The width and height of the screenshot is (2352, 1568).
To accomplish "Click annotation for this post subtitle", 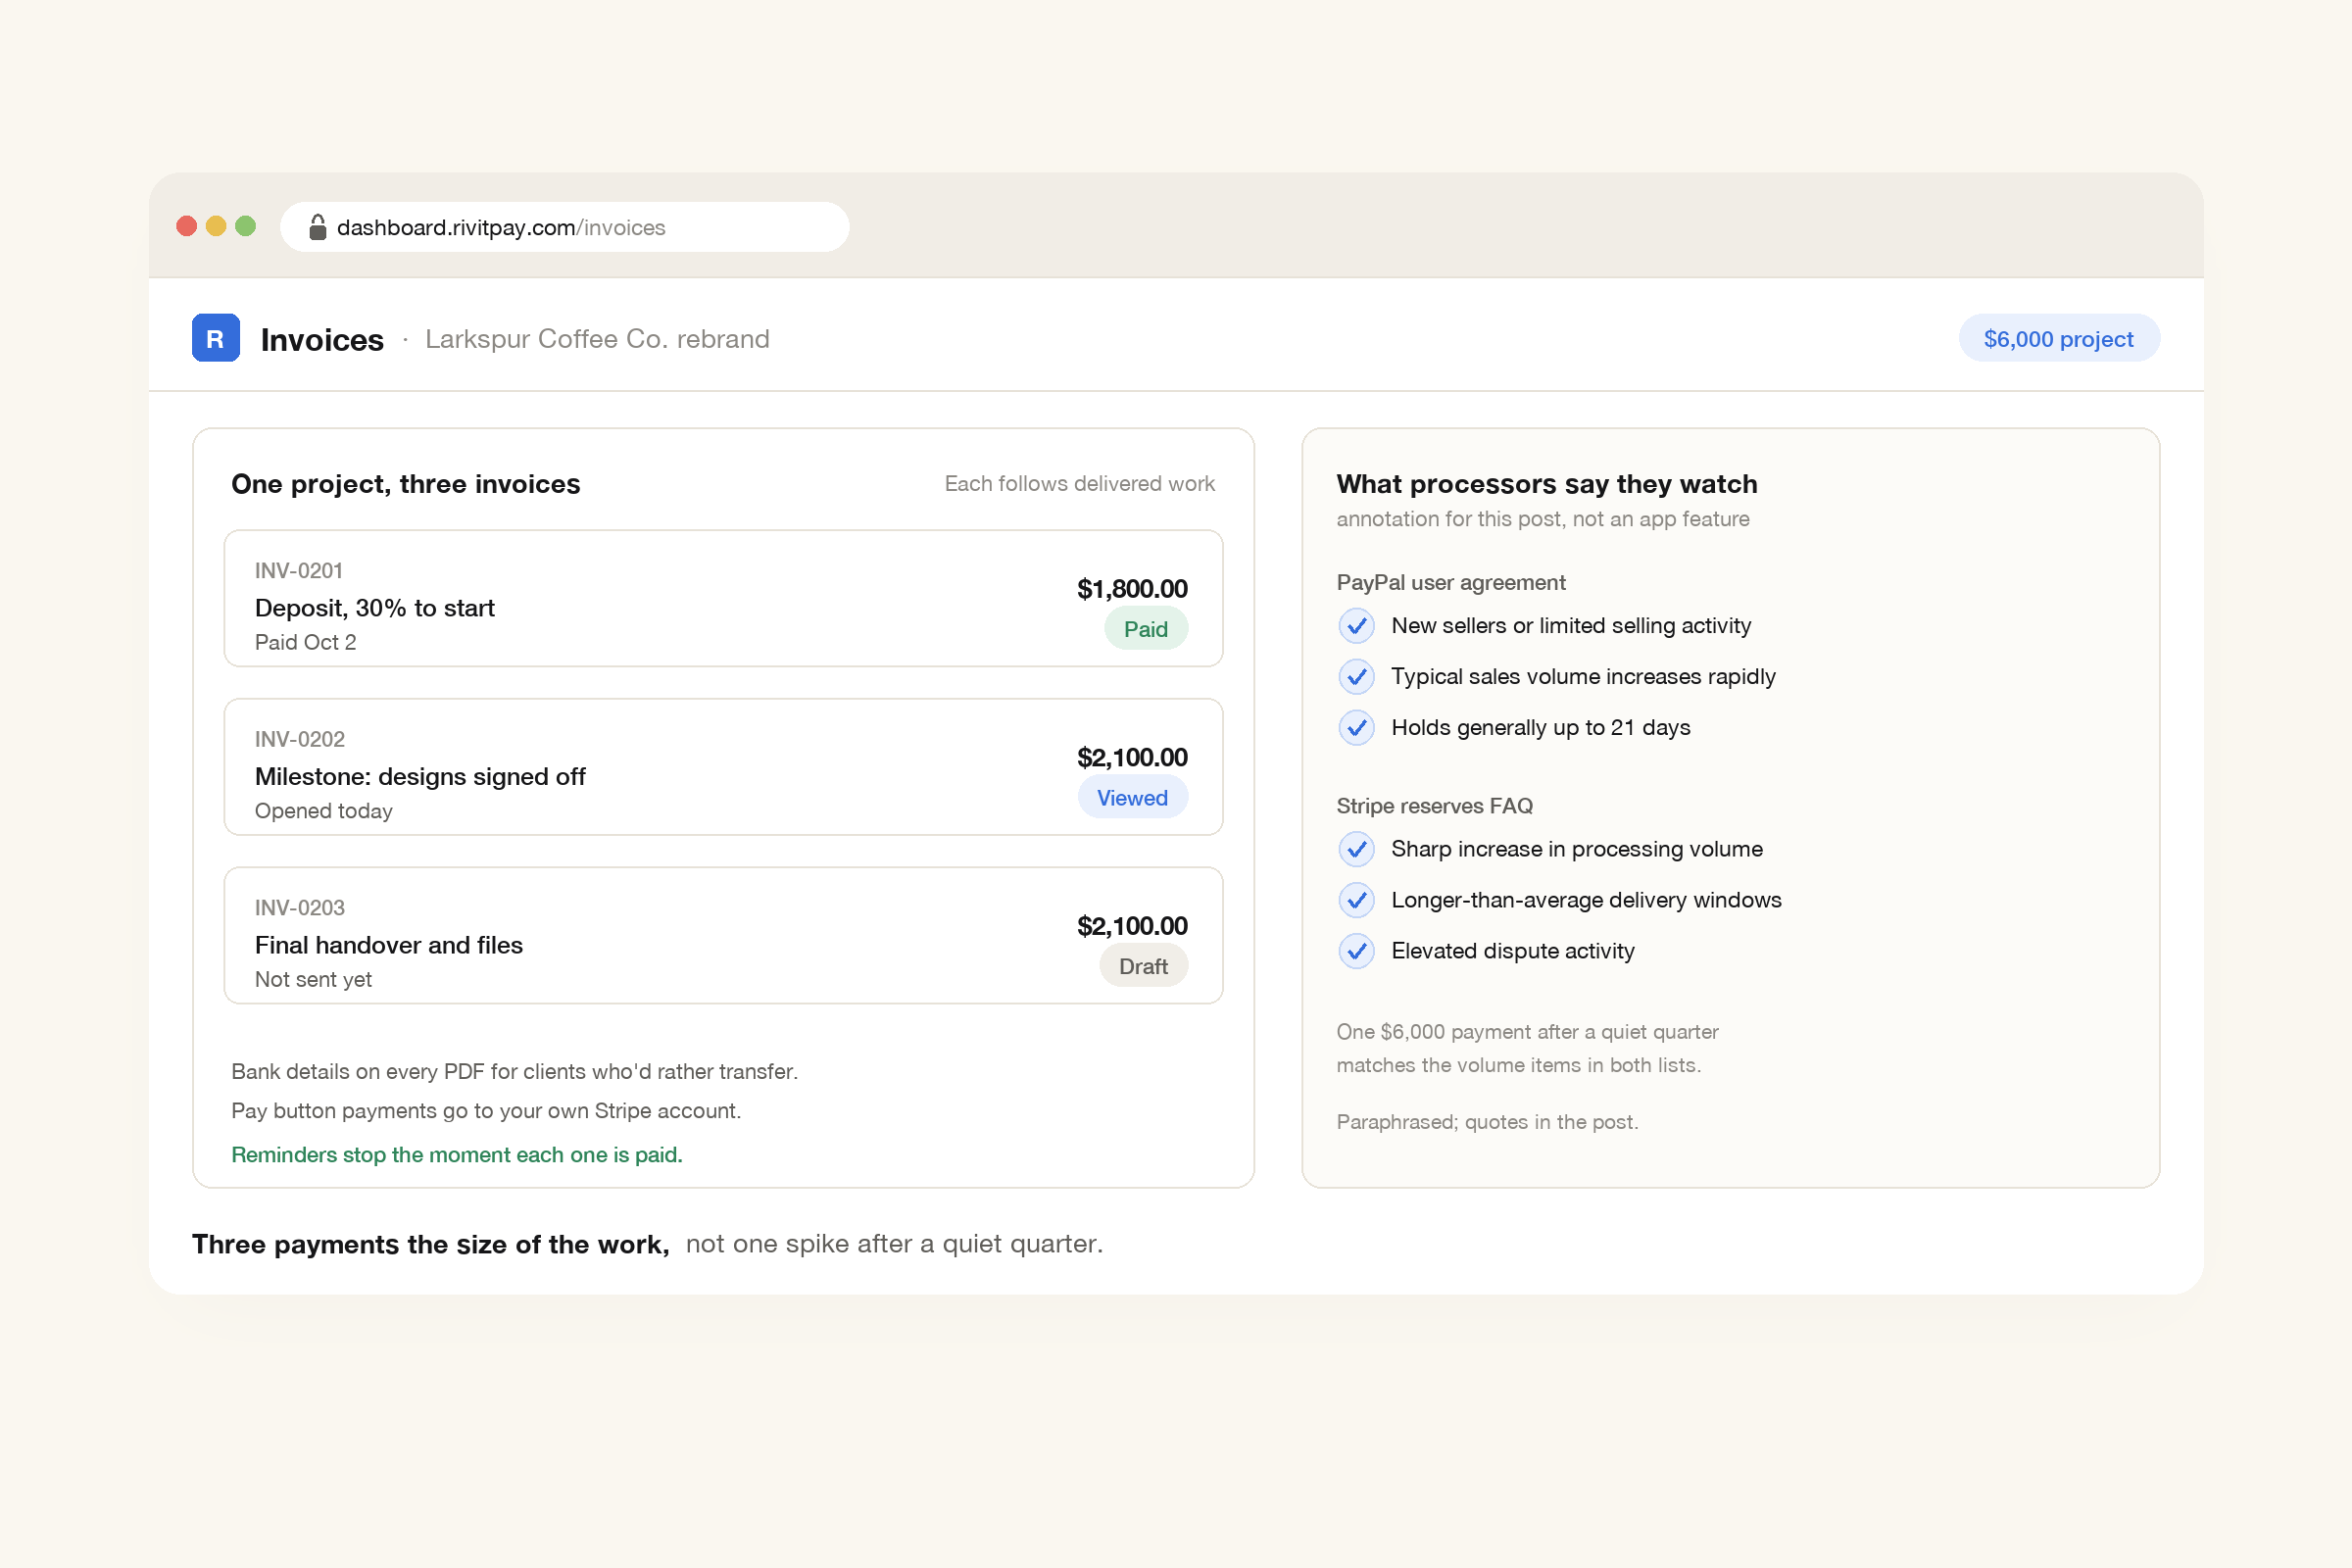I will pos(1543,519).
